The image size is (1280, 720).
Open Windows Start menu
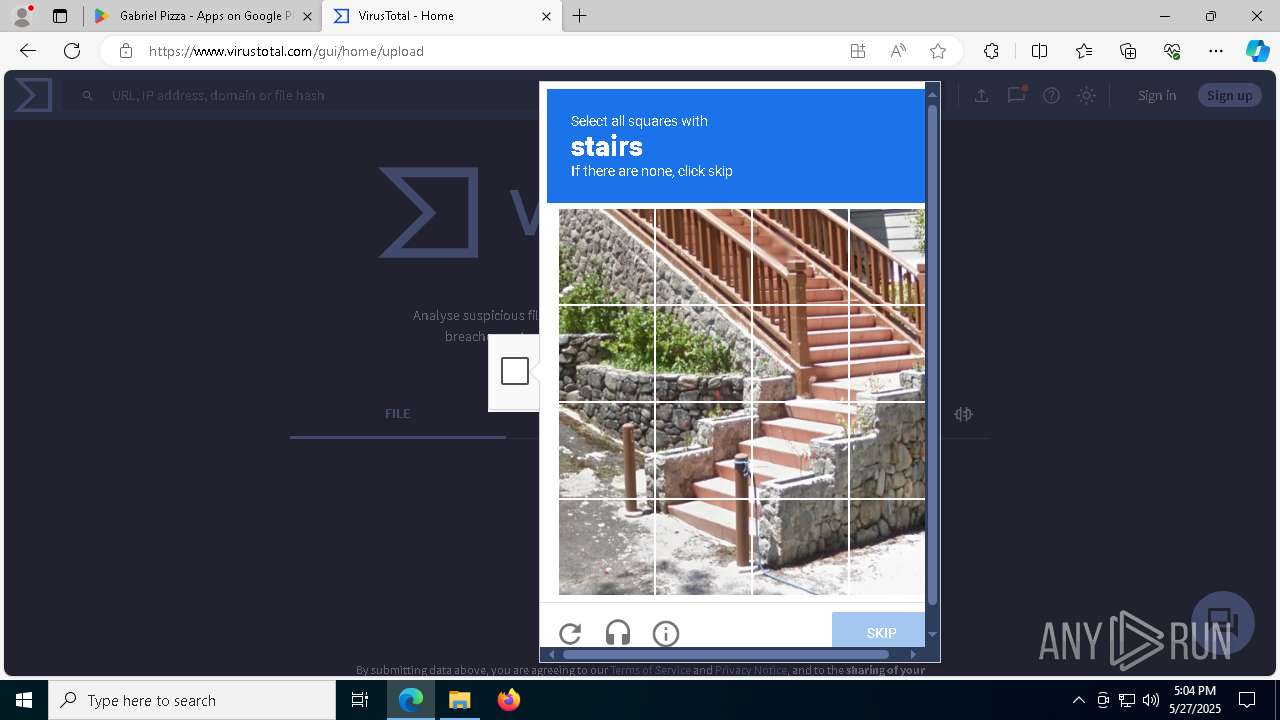[24, 700]
